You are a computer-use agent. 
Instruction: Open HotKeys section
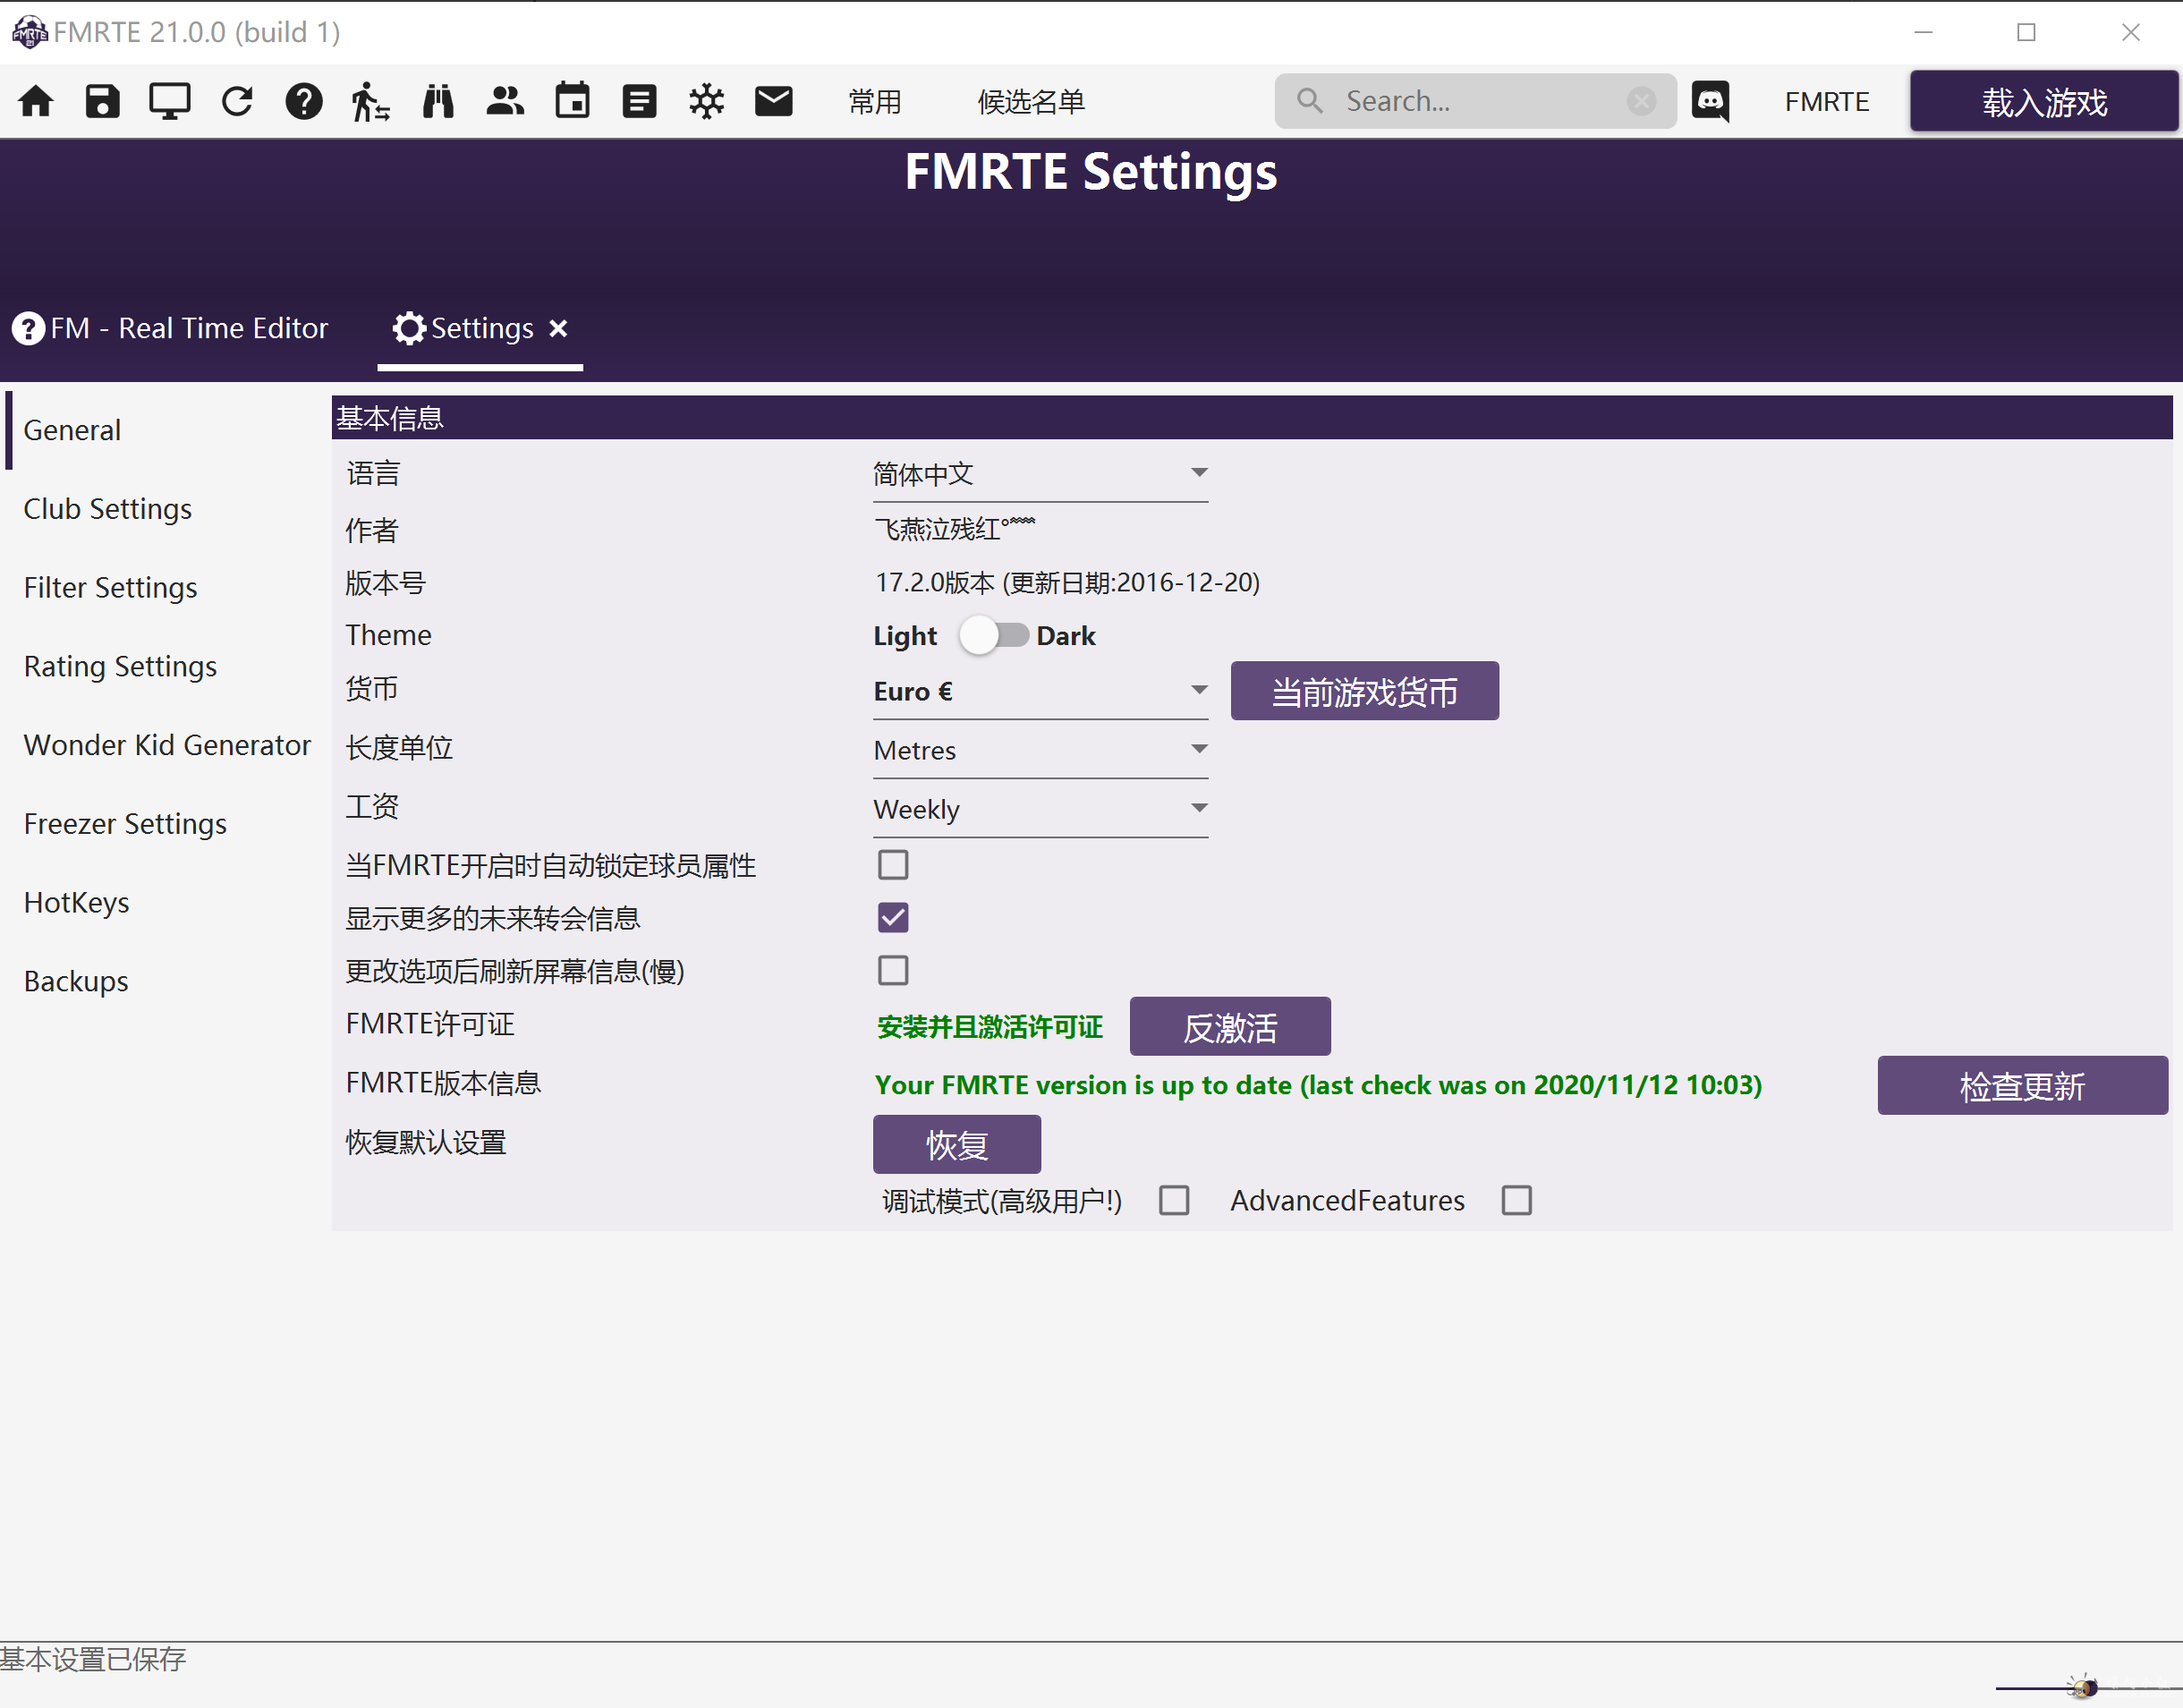(77, 903)
